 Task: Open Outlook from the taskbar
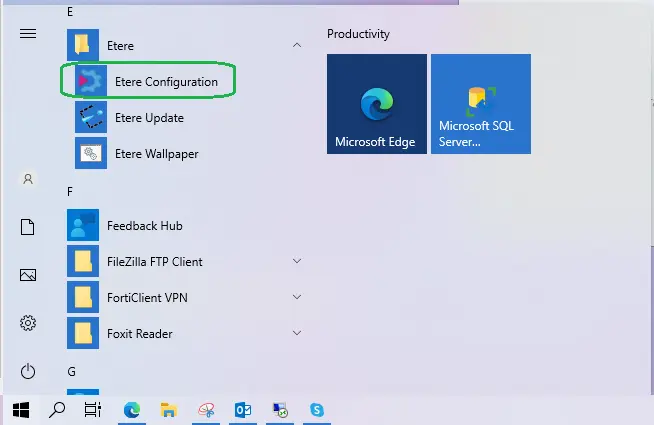tap(243, 410)
